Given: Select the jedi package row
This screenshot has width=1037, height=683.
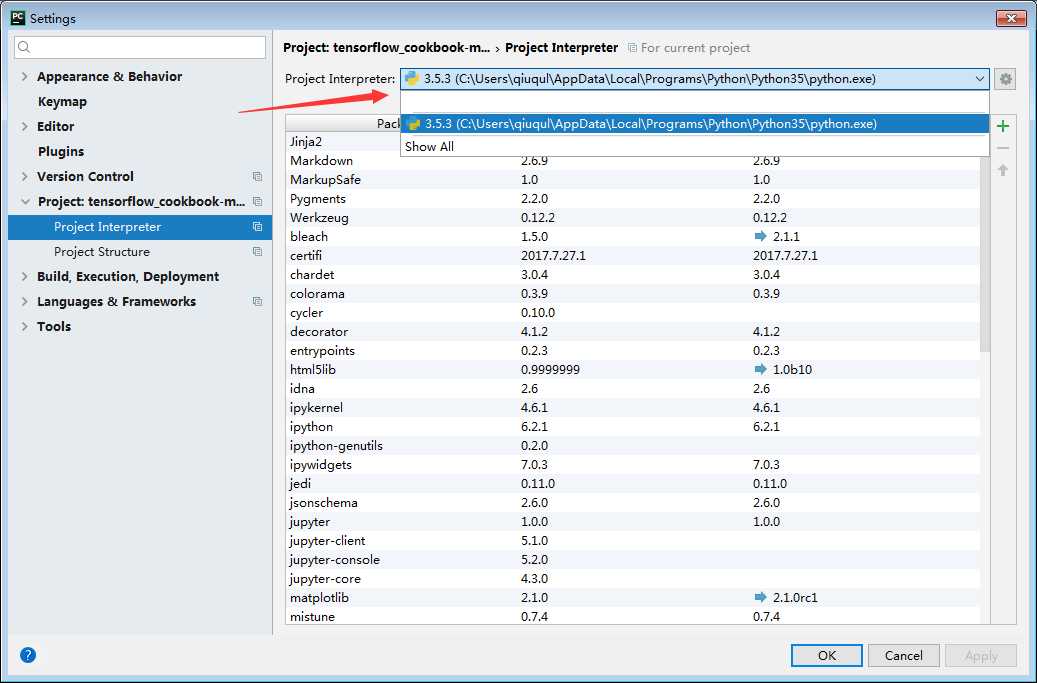Looking at the screenshot, I should [633, 483].
